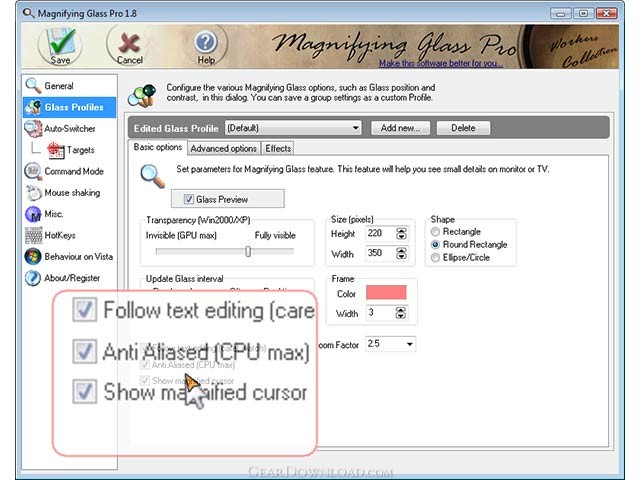Click the Frame Width input field
Screen dimensions: 640x480
point(380,313)
